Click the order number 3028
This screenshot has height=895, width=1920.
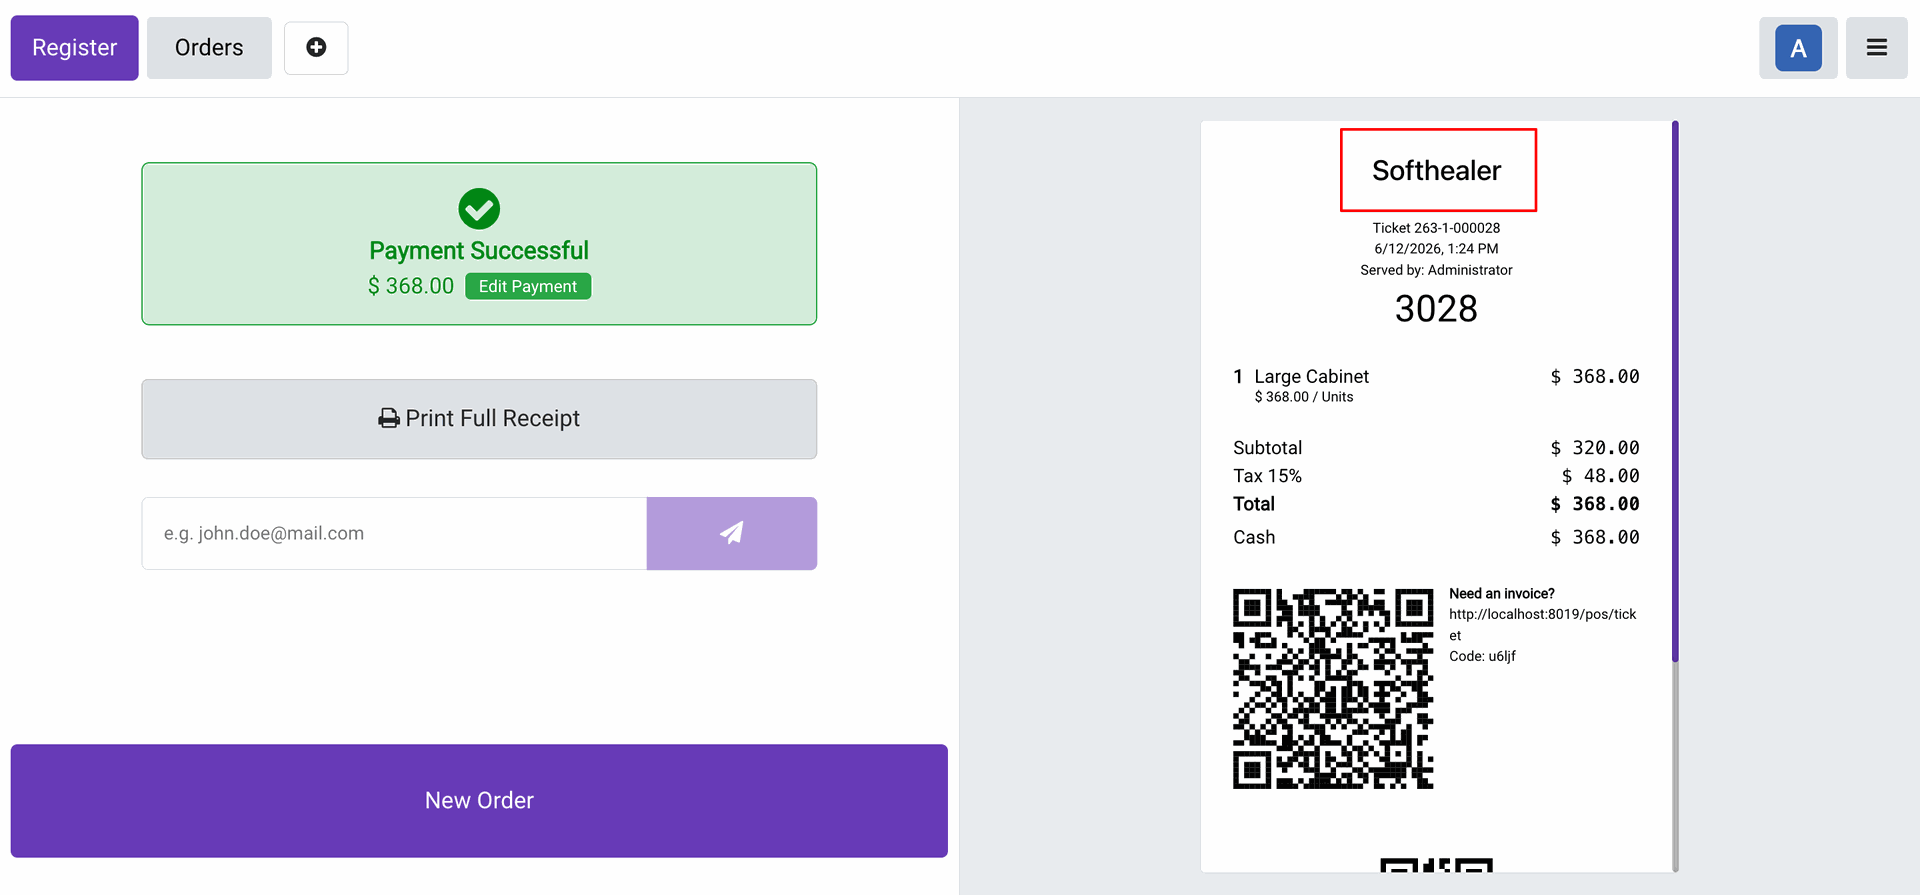tap(1436, 309)
